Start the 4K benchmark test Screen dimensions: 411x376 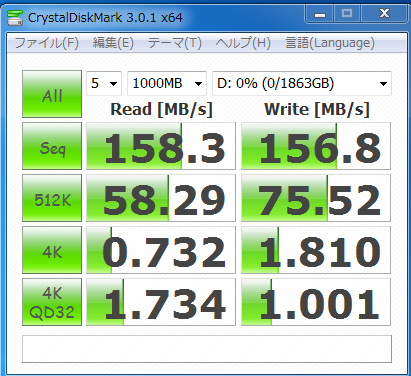coord(52,250)
